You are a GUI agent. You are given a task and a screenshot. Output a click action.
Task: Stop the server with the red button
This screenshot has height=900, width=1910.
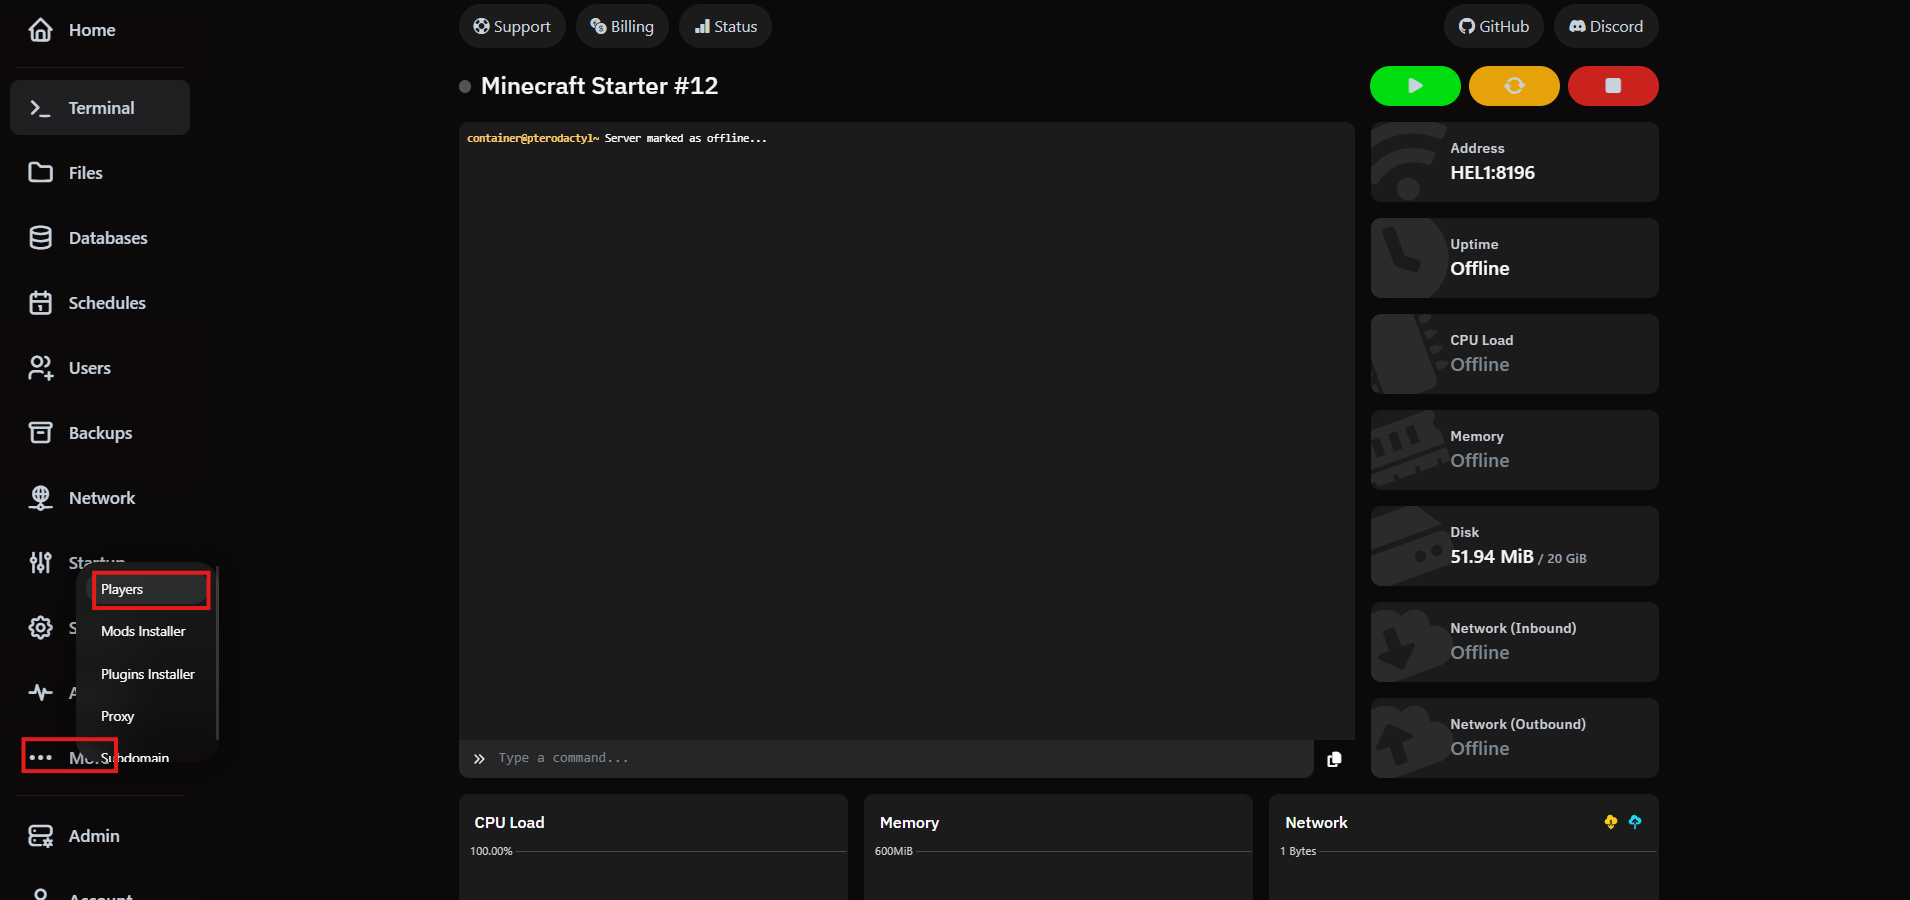click(1611, 86)
